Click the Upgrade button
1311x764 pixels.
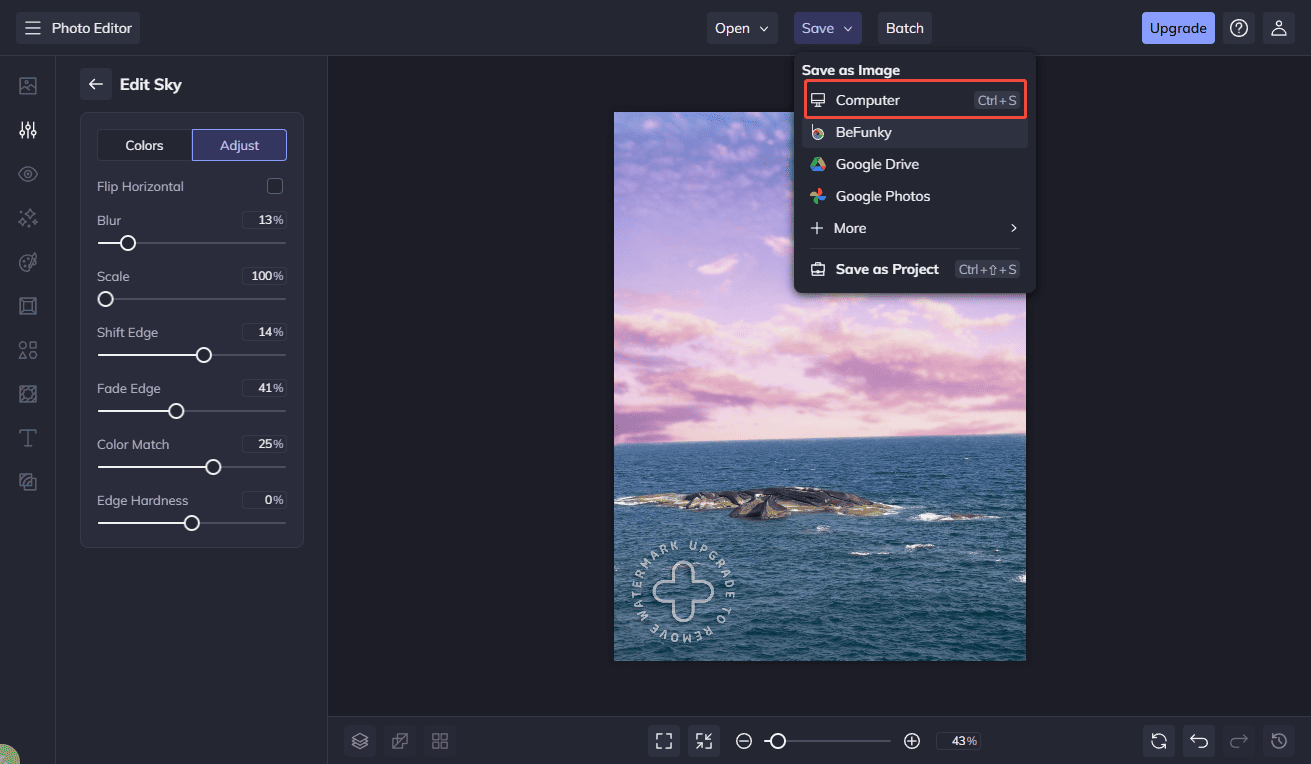(x=1178, y=28)
